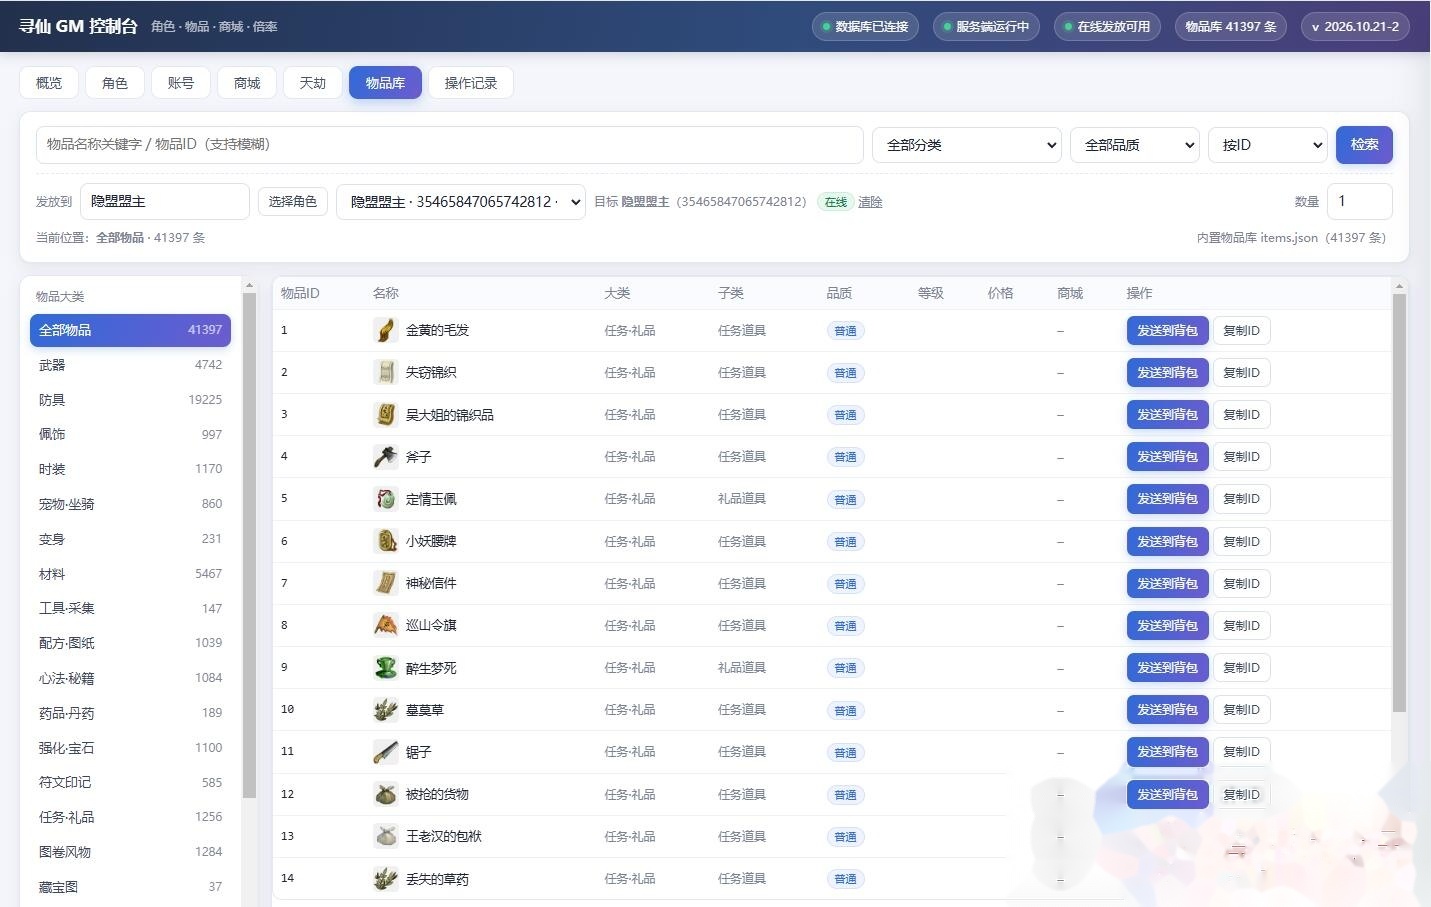Click the item table vertical scrollbar
1431x907 pixels.
click(x=1399, y=502)
